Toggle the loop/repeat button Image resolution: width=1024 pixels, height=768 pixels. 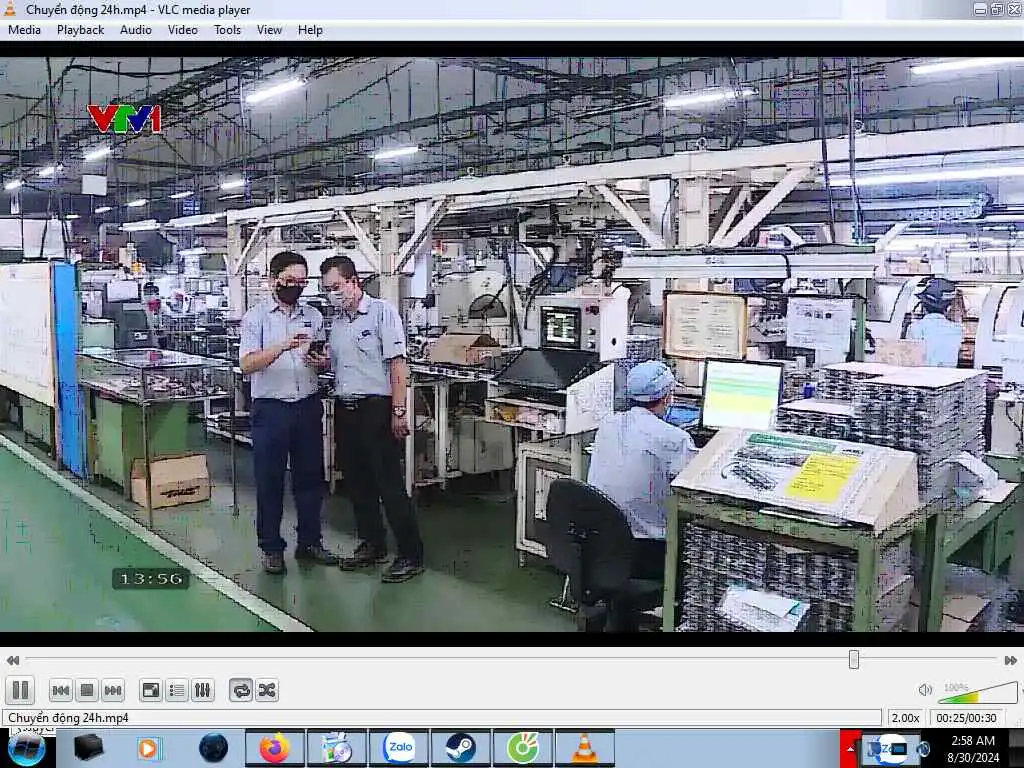click(241, 690)
